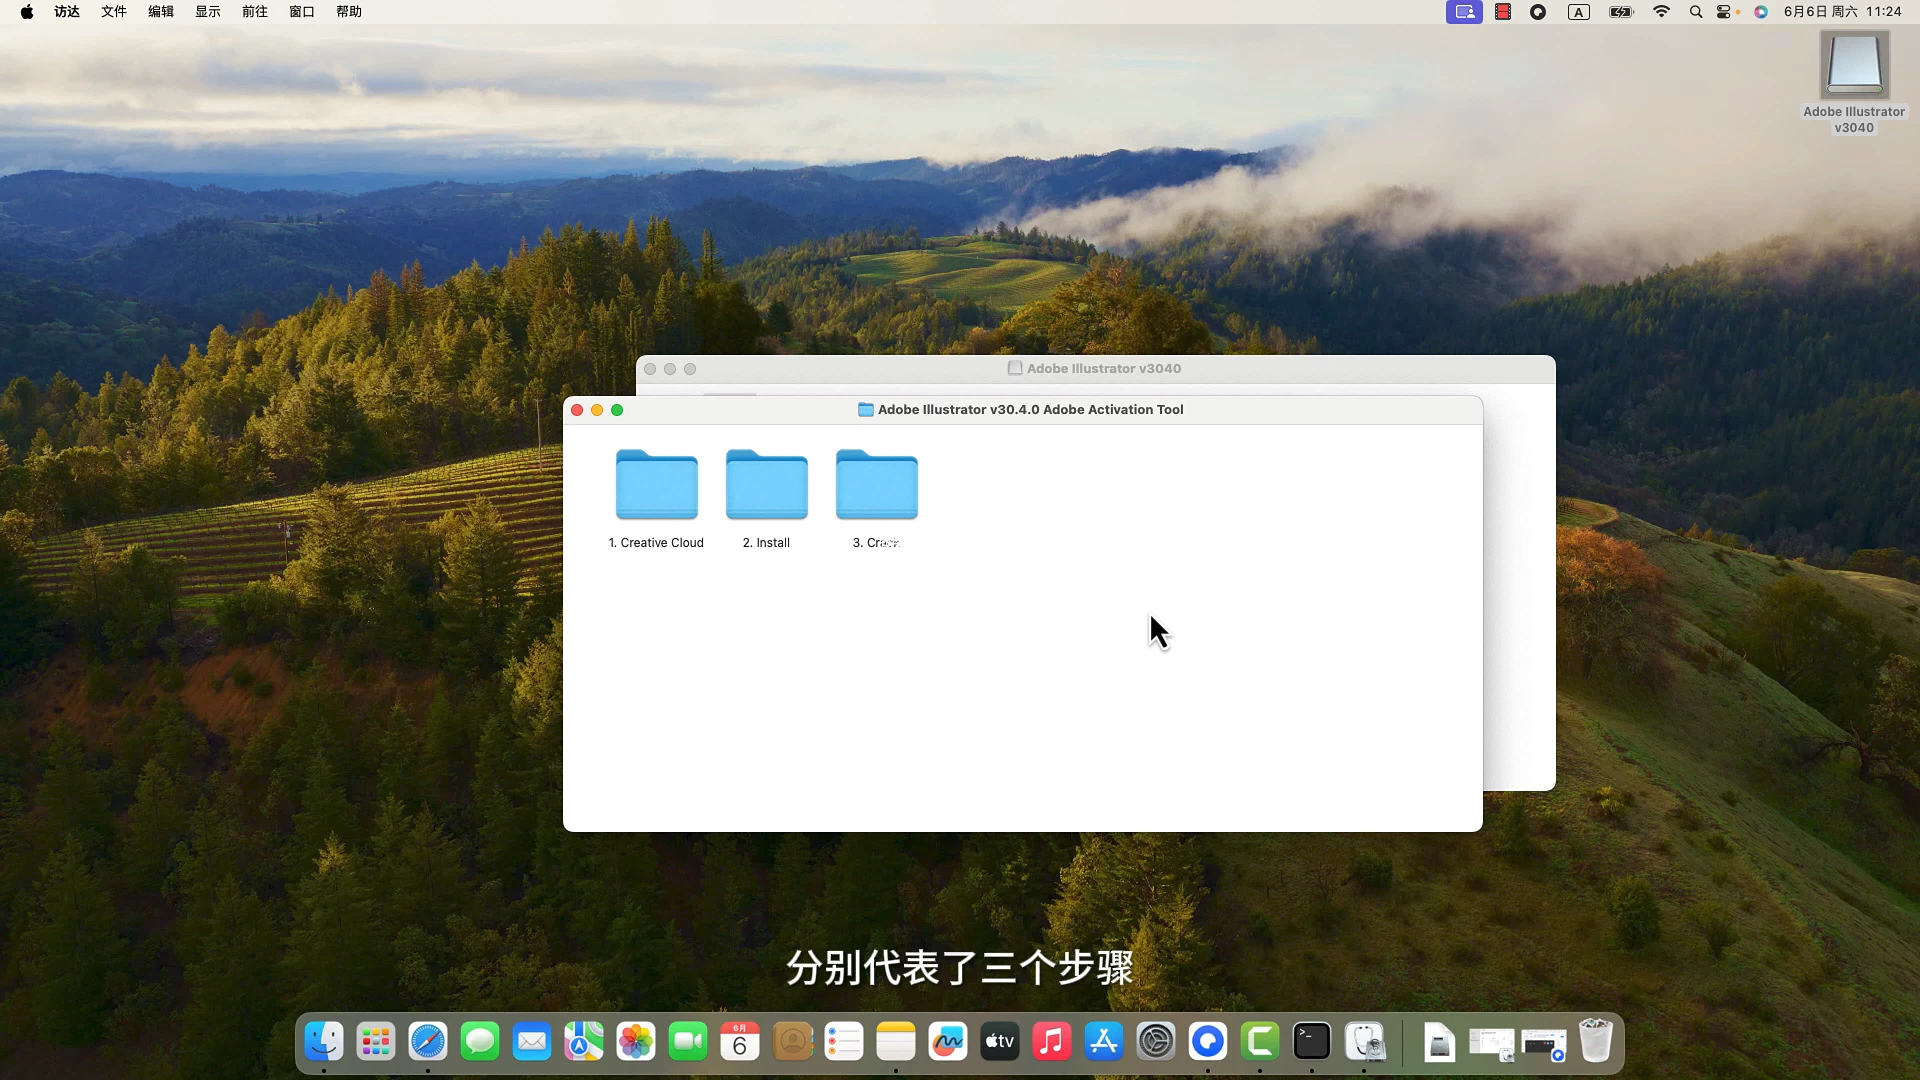Open Photos from the Dock
Viewport: 1920px width, 1080px height.
[x=636, y=1042]
